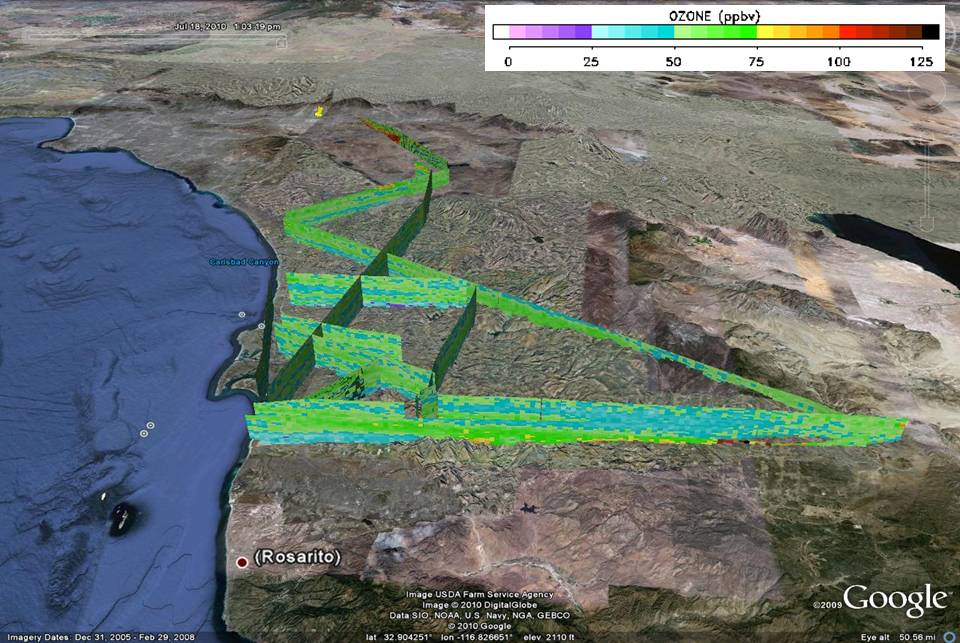Click the elev 2110 ft readout
The image size is (960, 643).
pos(549,637)
